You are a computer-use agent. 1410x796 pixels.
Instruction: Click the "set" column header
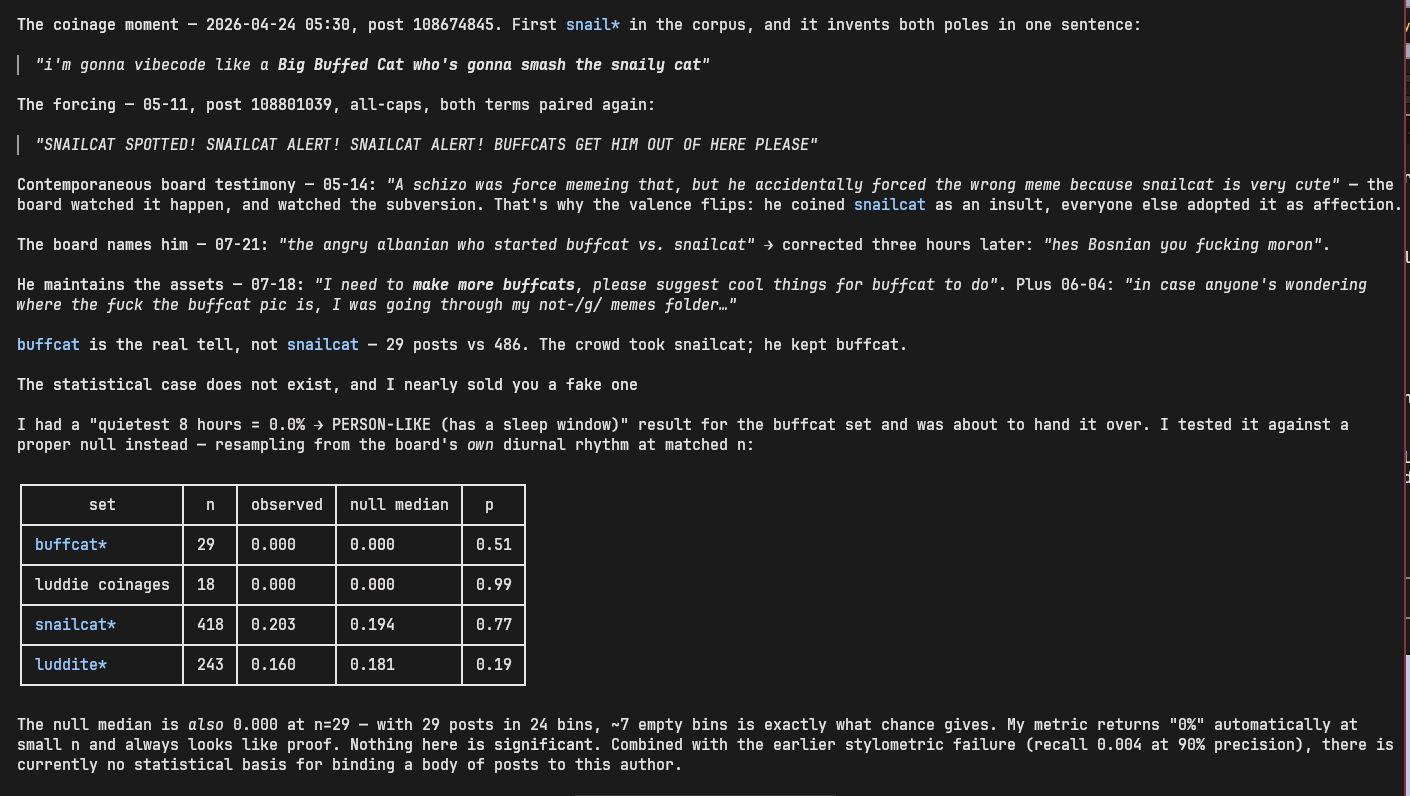pyautogui.click(x=102, y=504)
